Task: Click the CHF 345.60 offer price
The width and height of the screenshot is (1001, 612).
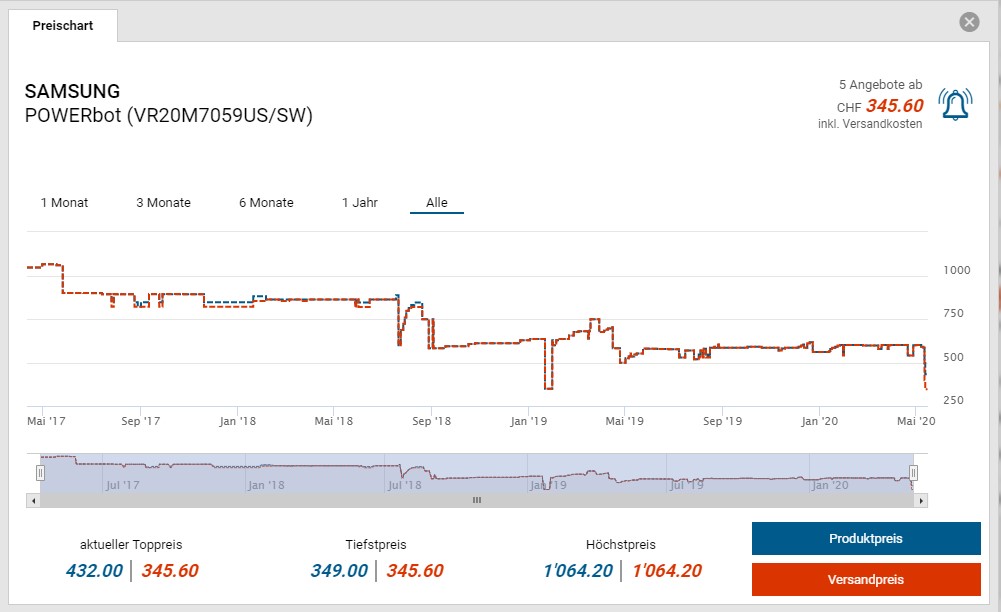Action: [893, 106]
